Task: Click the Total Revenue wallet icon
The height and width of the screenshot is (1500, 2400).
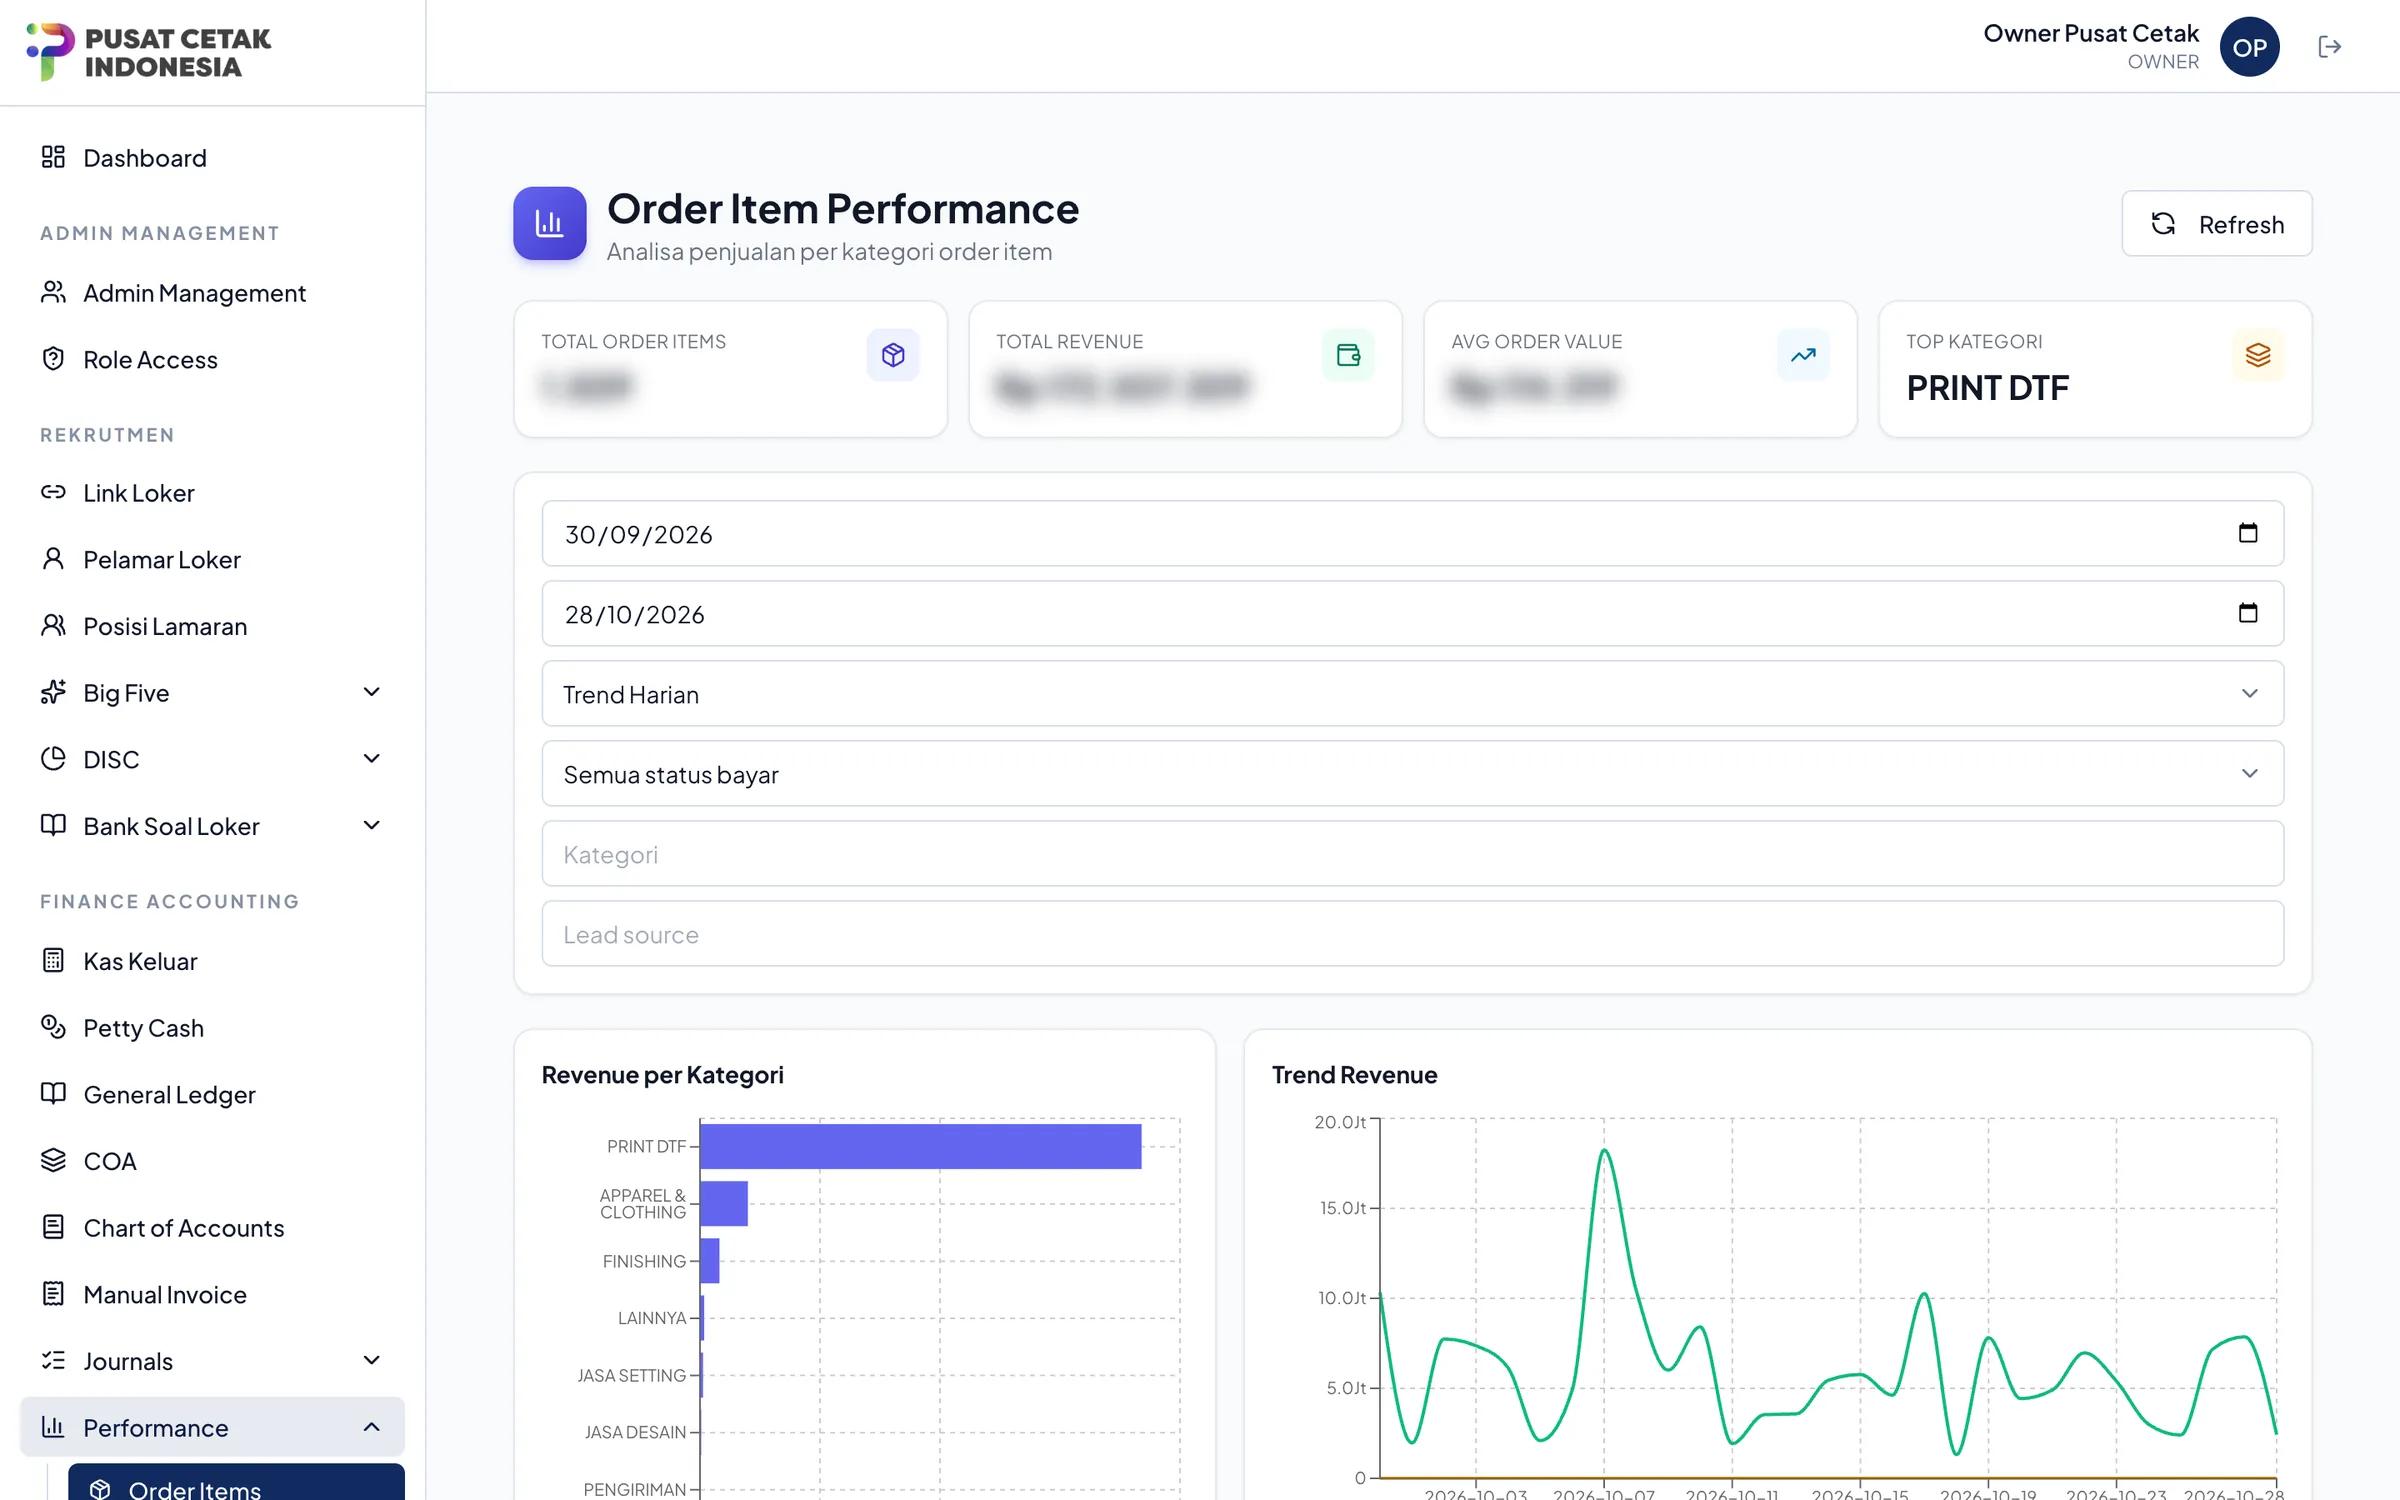Action: point(1348,355)
